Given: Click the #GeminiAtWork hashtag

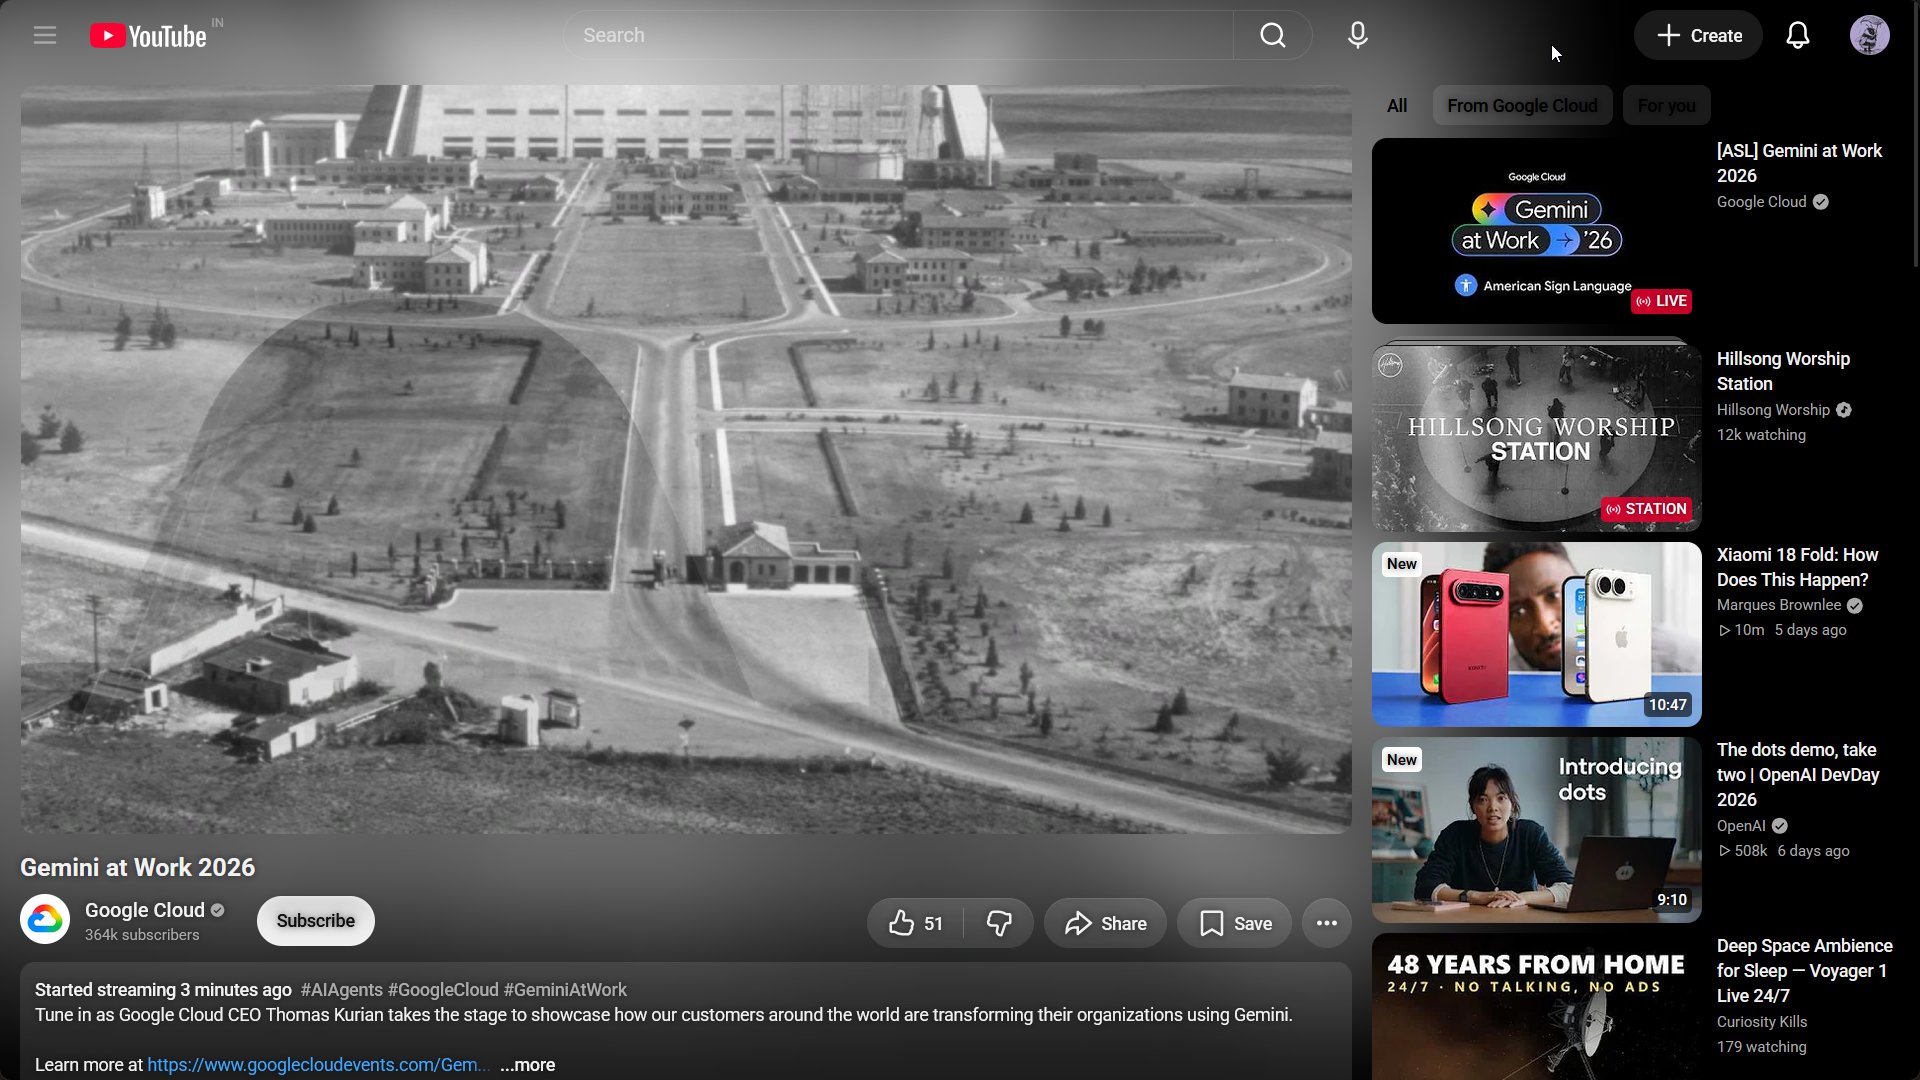Looking at the screenshot, I should 565,990.
